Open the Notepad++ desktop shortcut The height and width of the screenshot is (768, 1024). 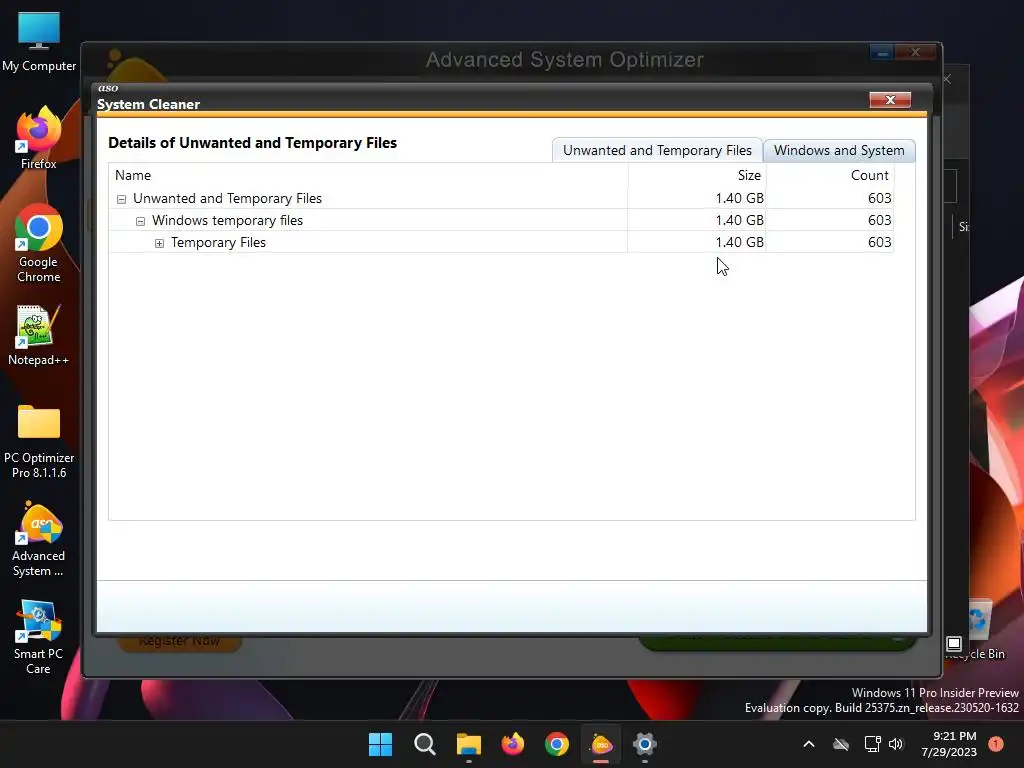pyautogui.click(x=39, y=334)
